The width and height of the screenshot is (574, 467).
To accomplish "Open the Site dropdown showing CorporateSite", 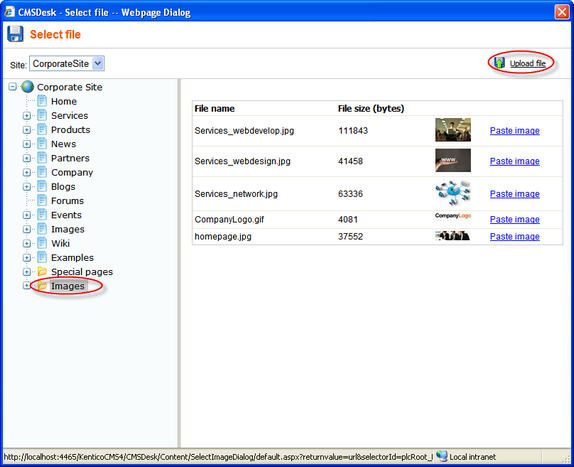I will 67,64.
